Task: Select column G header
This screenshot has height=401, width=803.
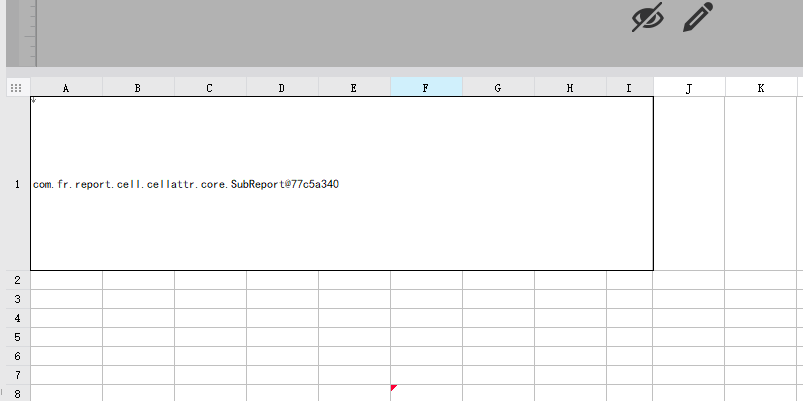Action: click(498, 88)
